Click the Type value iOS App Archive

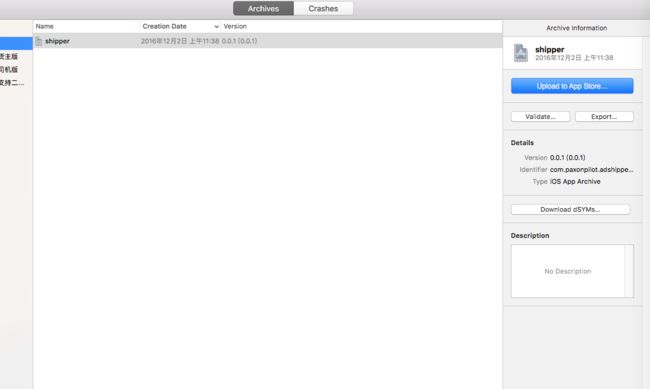pos(575,182)
